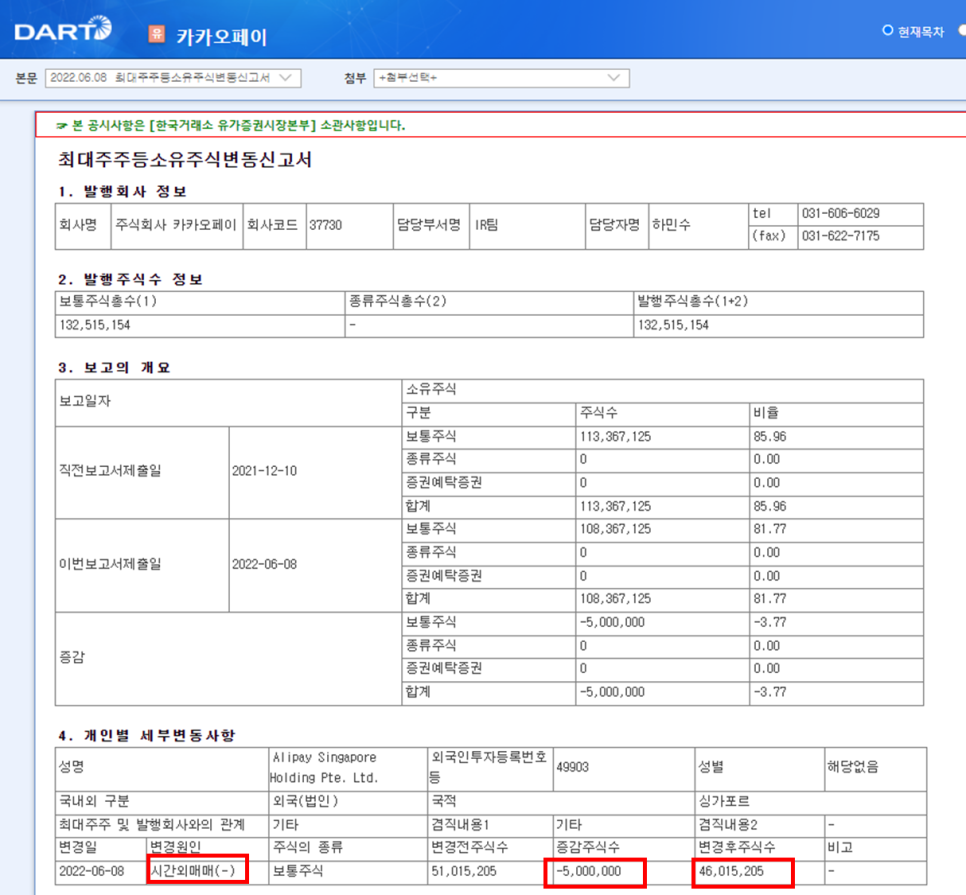The width and height of the screenshot is (966, 895).
Task: Click section heading 4. 개인별 세부변동사항
Action: (147, 735)
